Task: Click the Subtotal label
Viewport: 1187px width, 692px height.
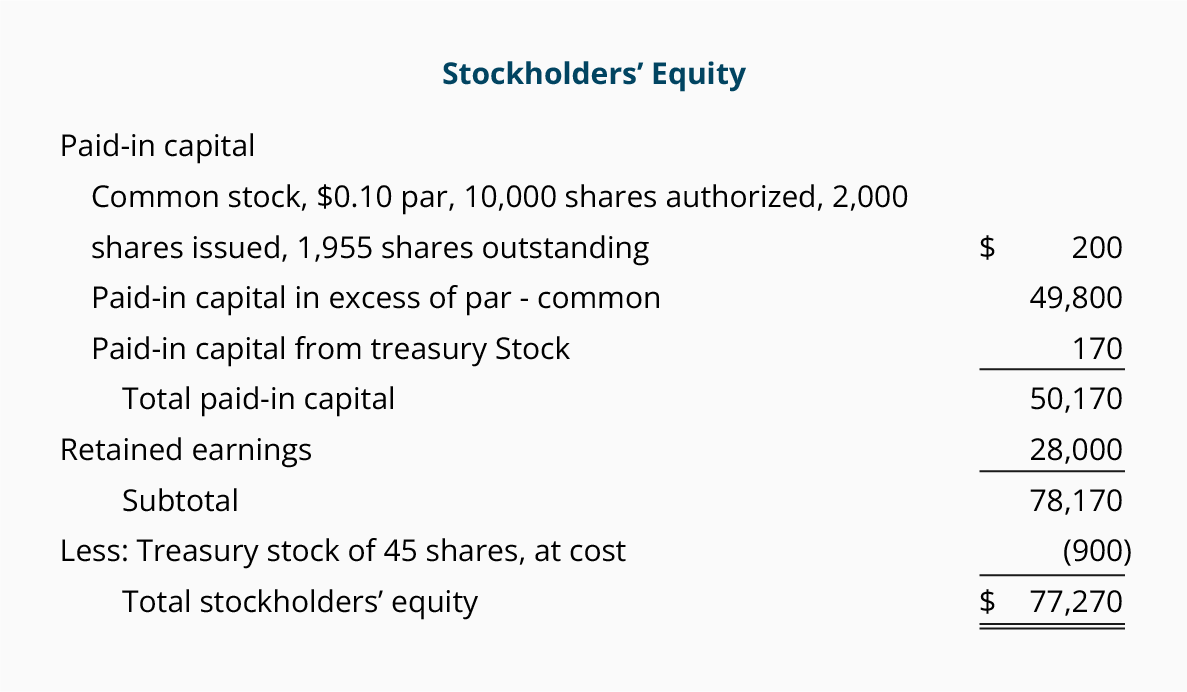Action: (x=180, y=500)
